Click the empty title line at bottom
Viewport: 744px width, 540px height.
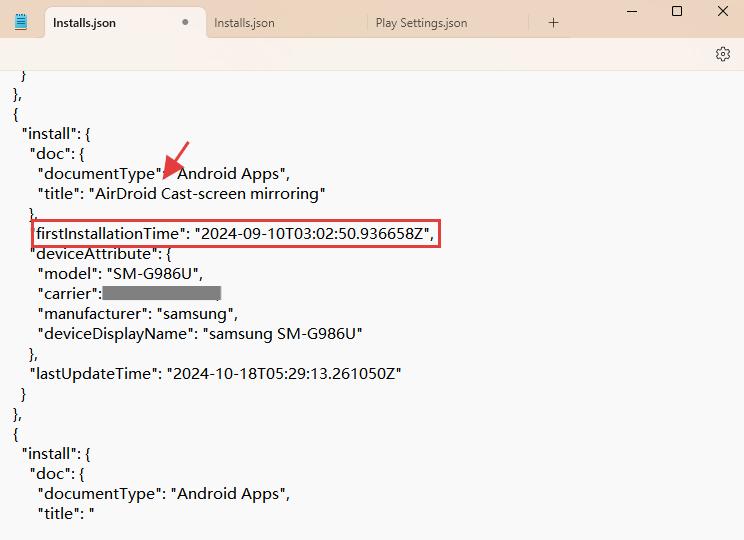coord(66,514)
